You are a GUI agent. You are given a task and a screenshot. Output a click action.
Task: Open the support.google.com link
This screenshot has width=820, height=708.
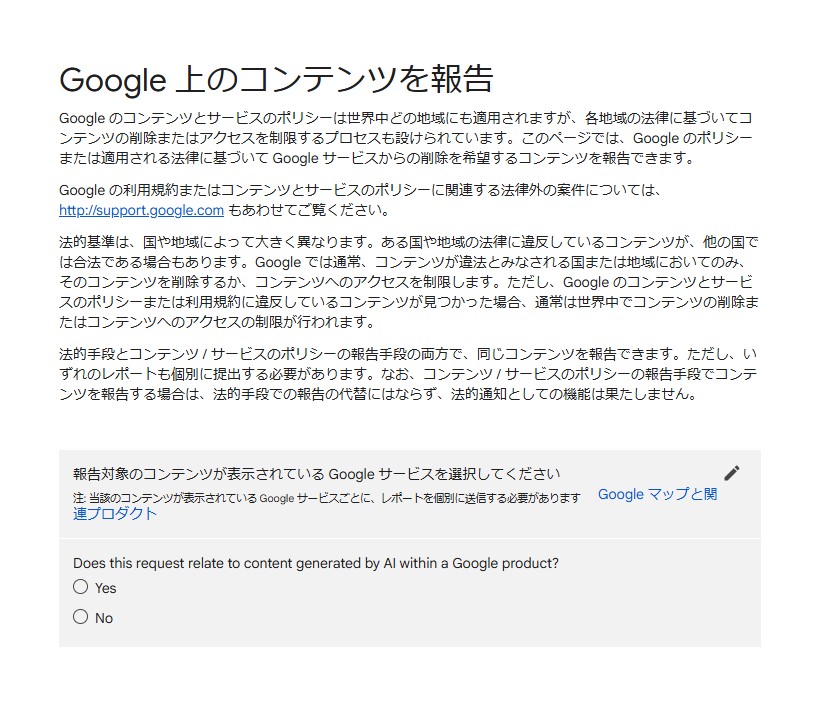141,210
